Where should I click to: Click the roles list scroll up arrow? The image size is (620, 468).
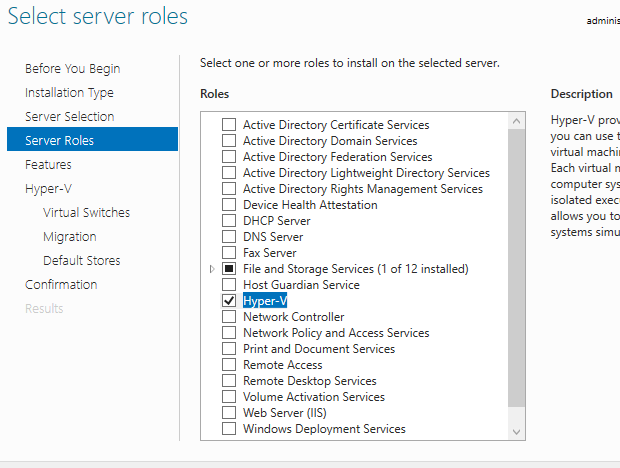[x=516, y=121]
